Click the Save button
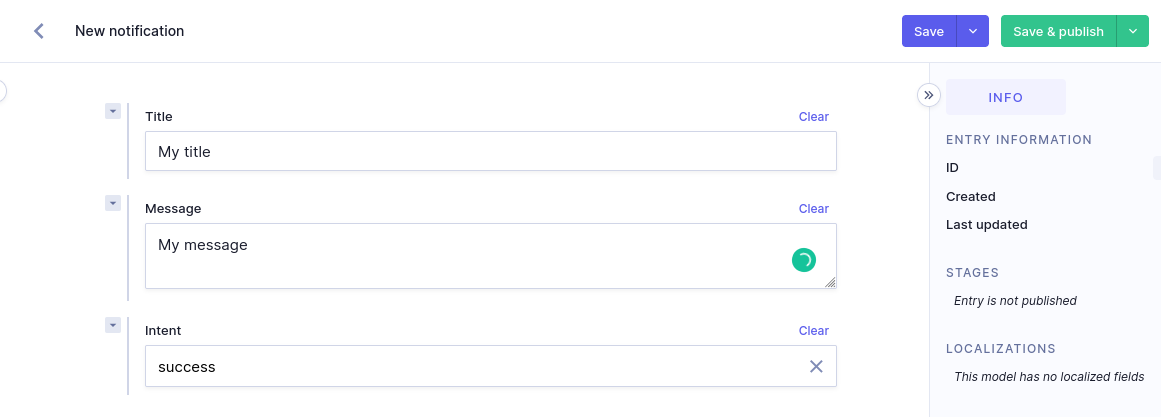Viewport: 1161px width, 417px height. coord(929,31)
